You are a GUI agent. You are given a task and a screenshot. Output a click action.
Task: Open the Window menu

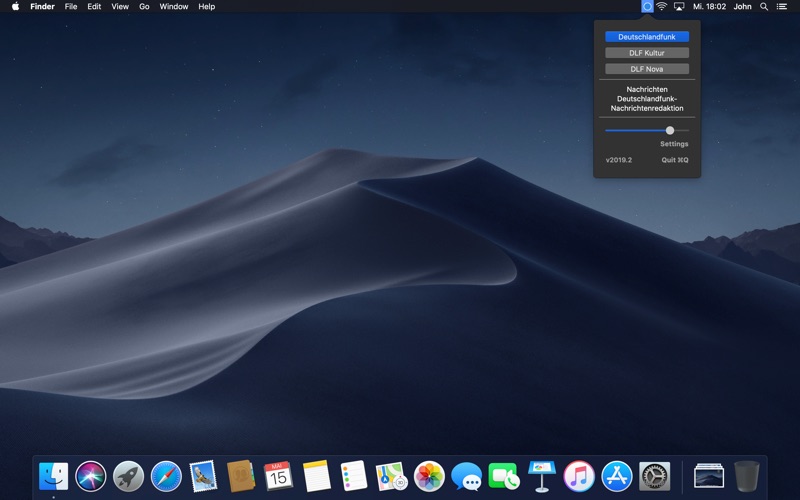point(173,6)
